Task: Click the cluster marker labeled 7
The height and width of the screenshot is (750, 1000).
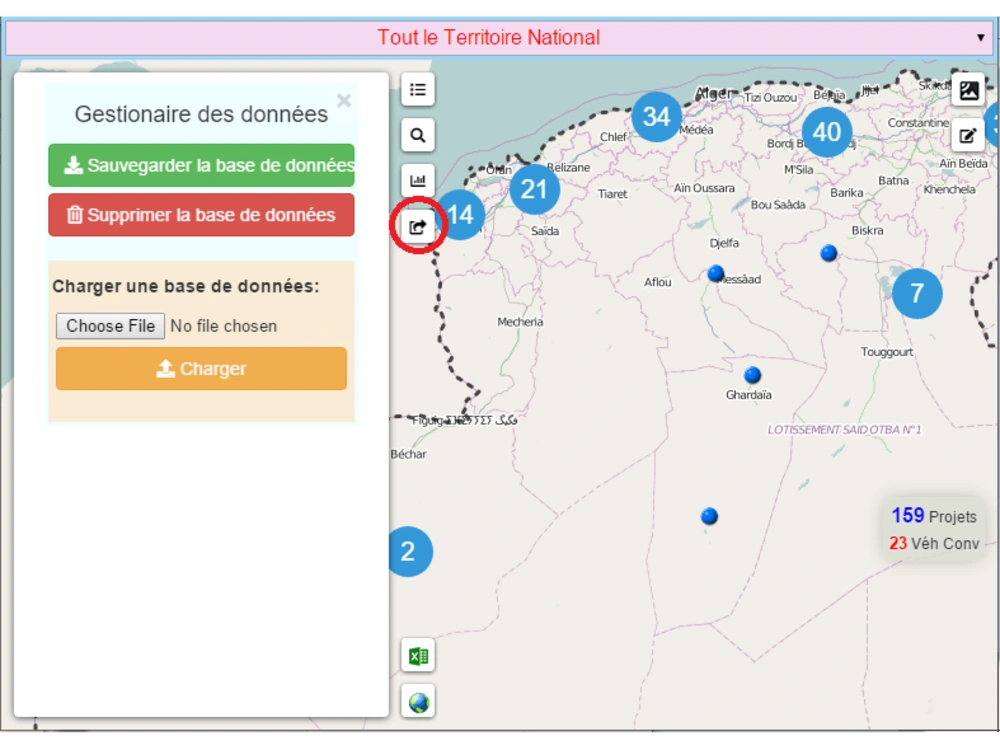Action: (x=916, y=293)
